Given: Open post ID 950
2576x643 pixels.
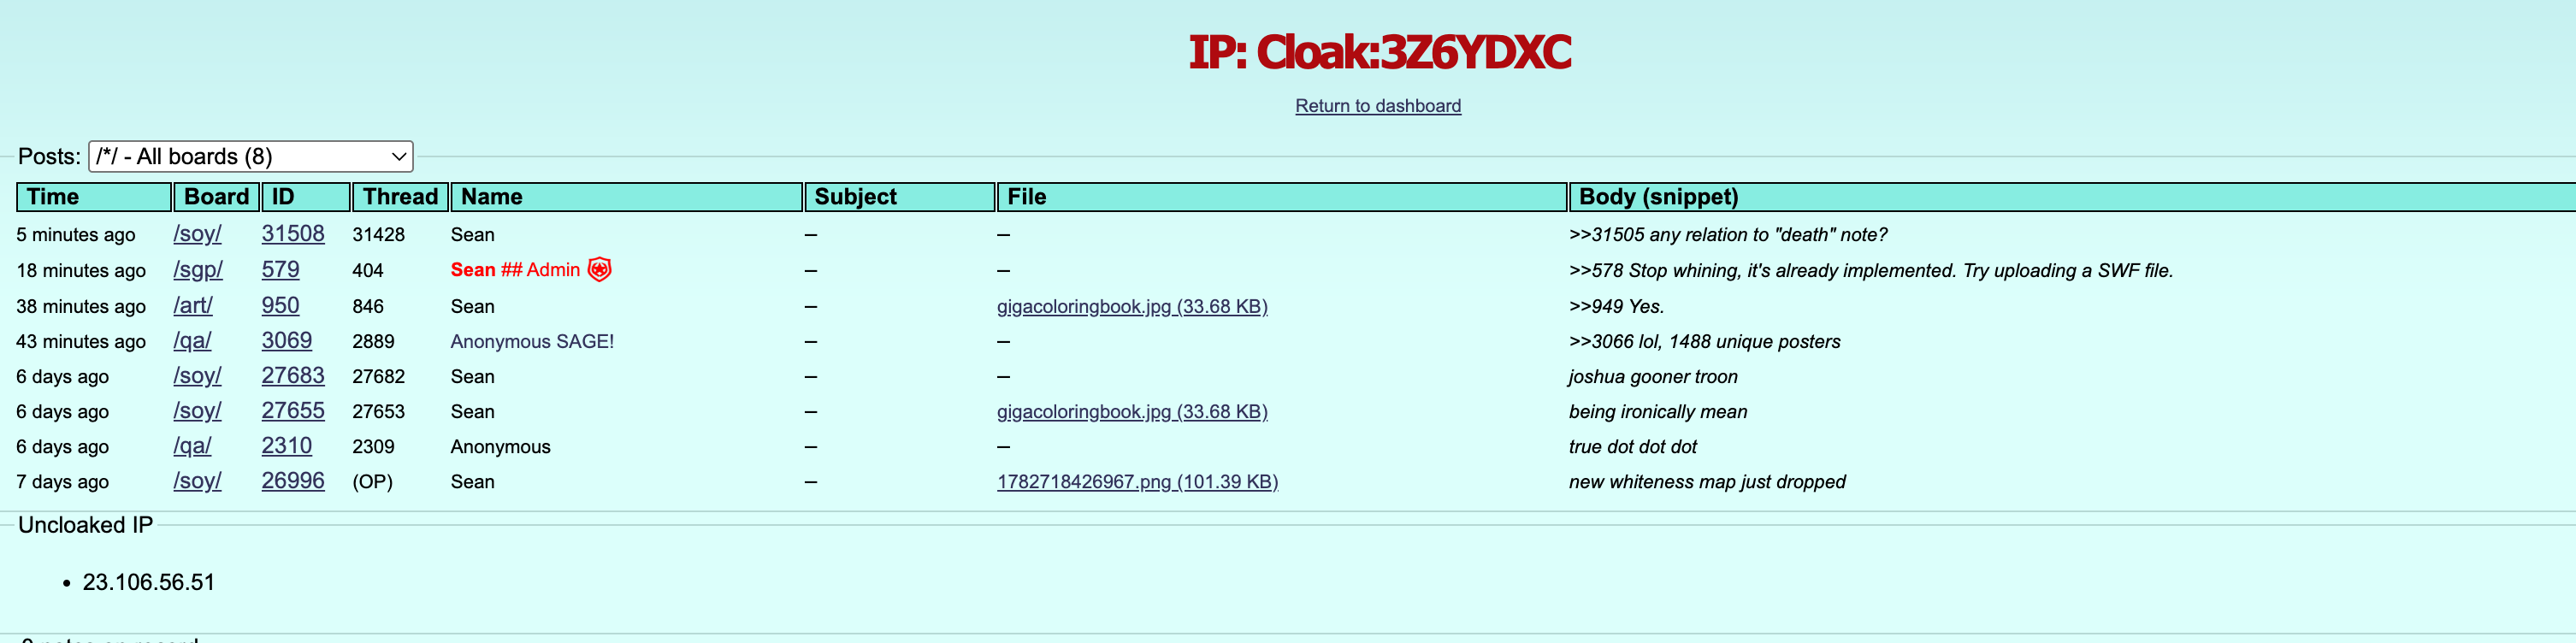Looking at the screenshot, I should pos(280,306).
